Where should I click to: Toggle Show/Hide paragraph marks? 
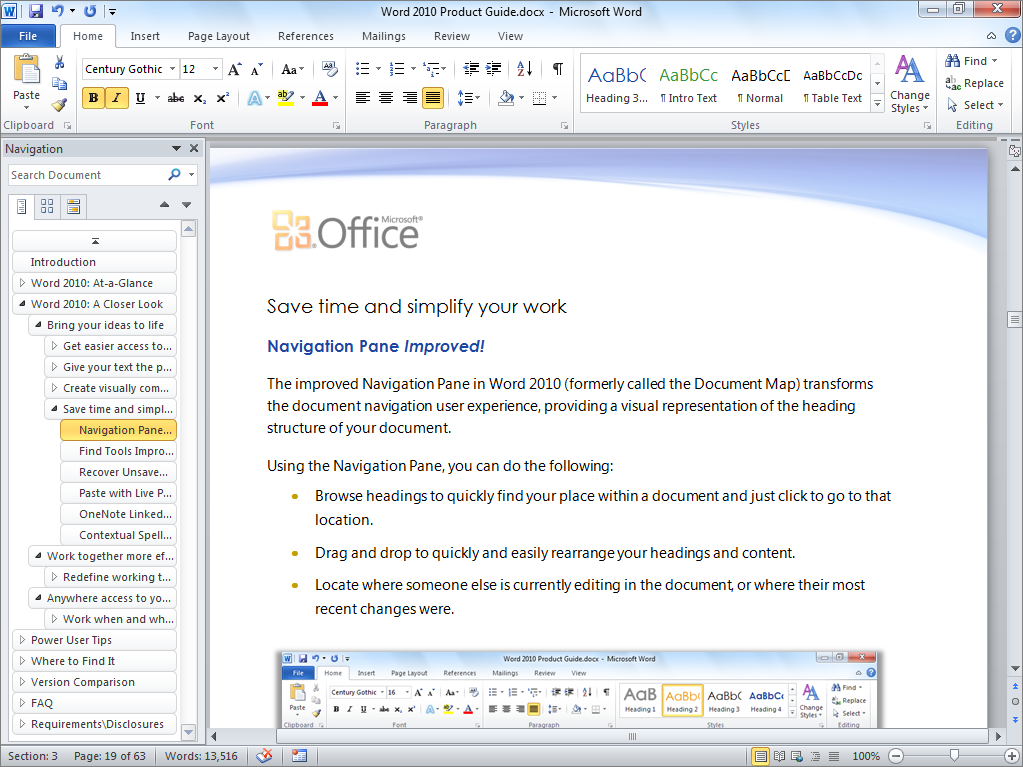[x=558, y=68]
